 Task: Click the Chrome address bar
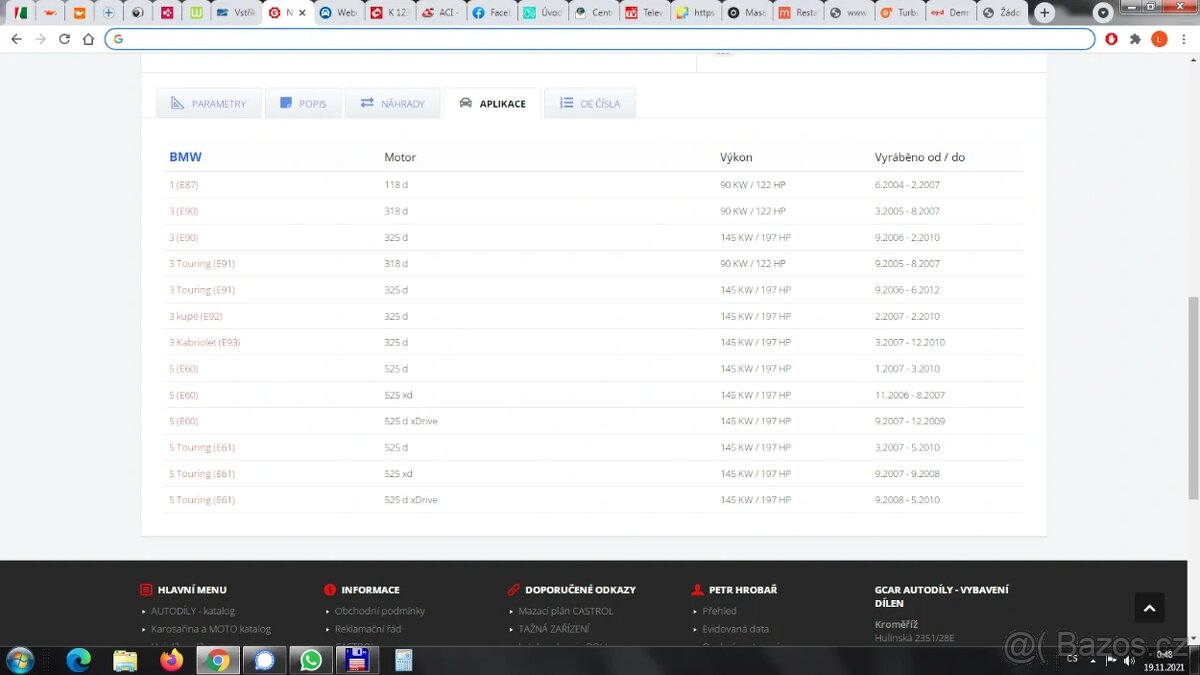(x=600, y=39)
